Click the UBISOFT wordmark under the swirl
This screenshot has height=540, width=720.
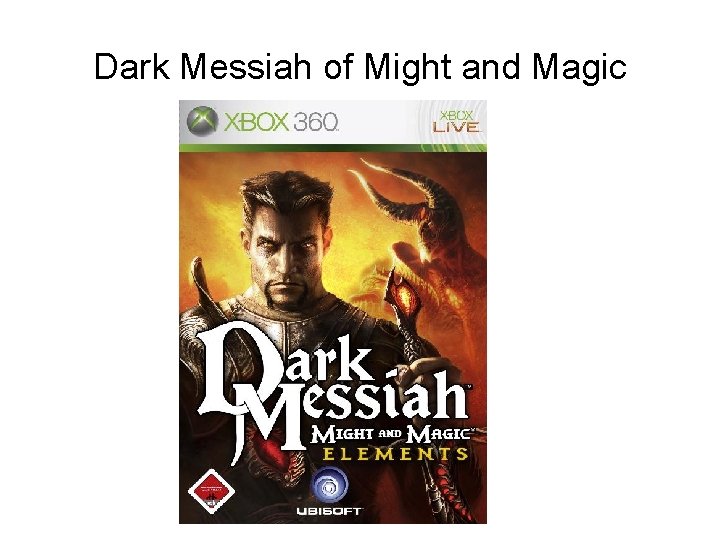click(329, 511)
